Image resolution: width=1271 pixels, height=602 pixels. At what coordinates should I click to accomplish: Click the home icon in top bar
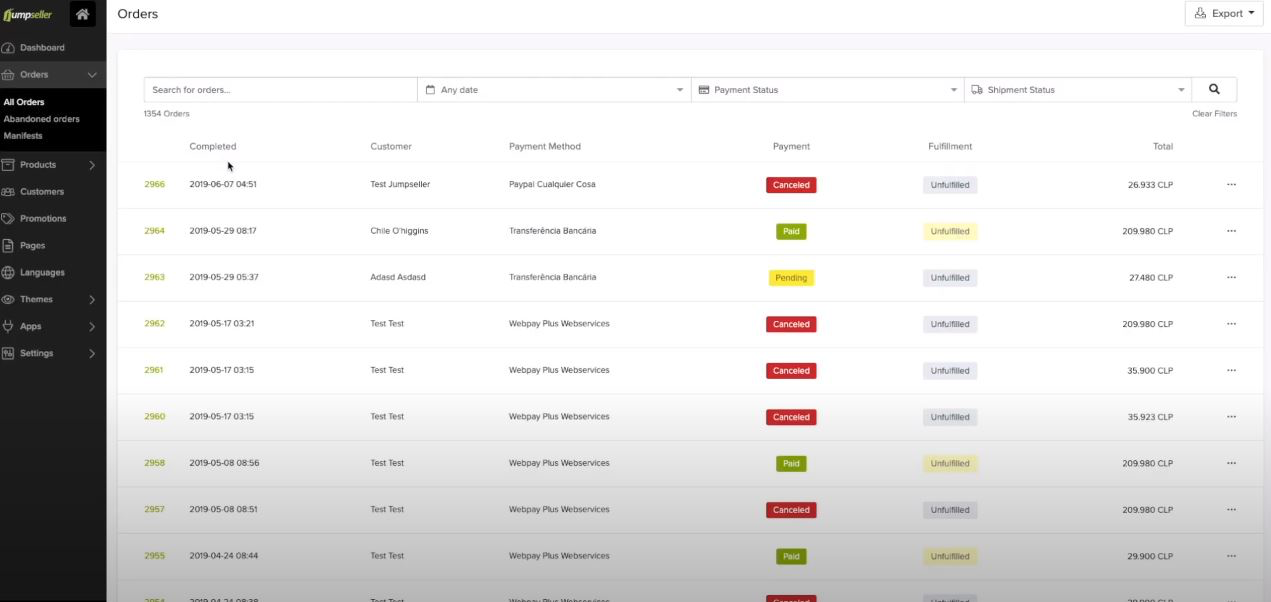click(x=83, y=14)
